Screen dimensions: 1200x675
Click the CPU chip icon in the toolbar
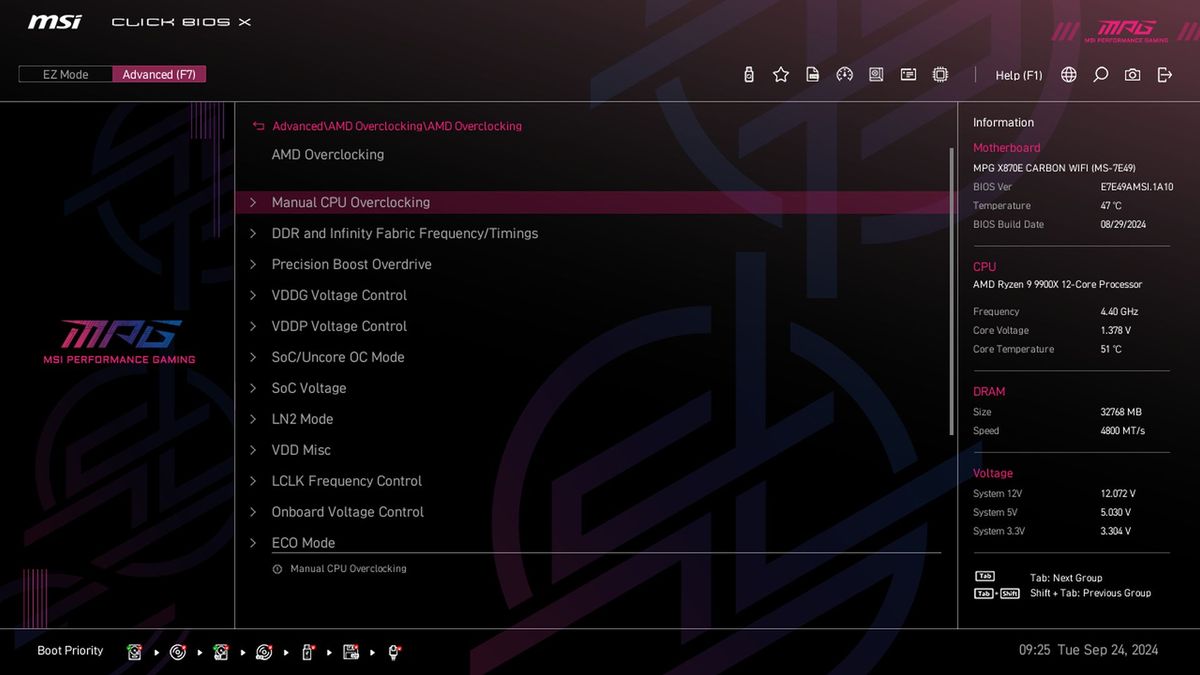point(940,75)
